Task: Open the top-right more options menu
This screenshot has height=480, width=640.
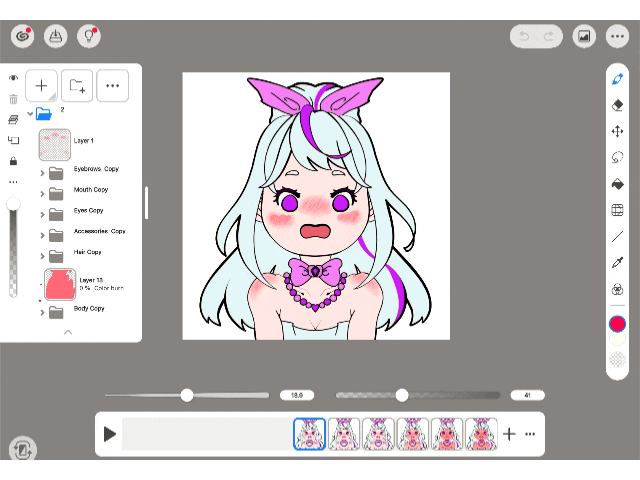Action: [617, 37]
